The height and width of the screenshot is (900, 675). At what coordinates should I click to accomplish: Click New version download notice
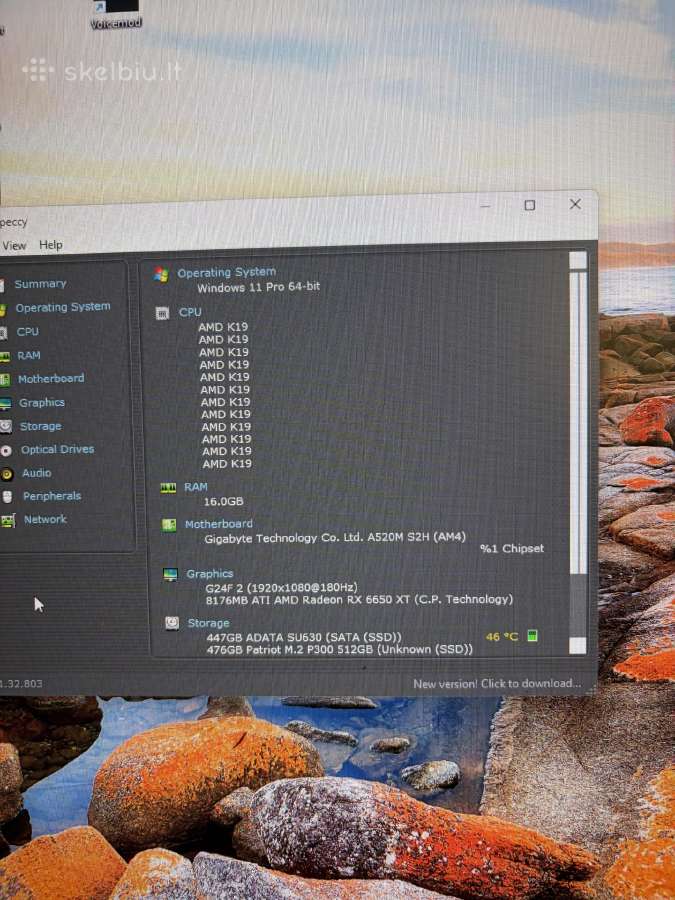pos(497,684)
